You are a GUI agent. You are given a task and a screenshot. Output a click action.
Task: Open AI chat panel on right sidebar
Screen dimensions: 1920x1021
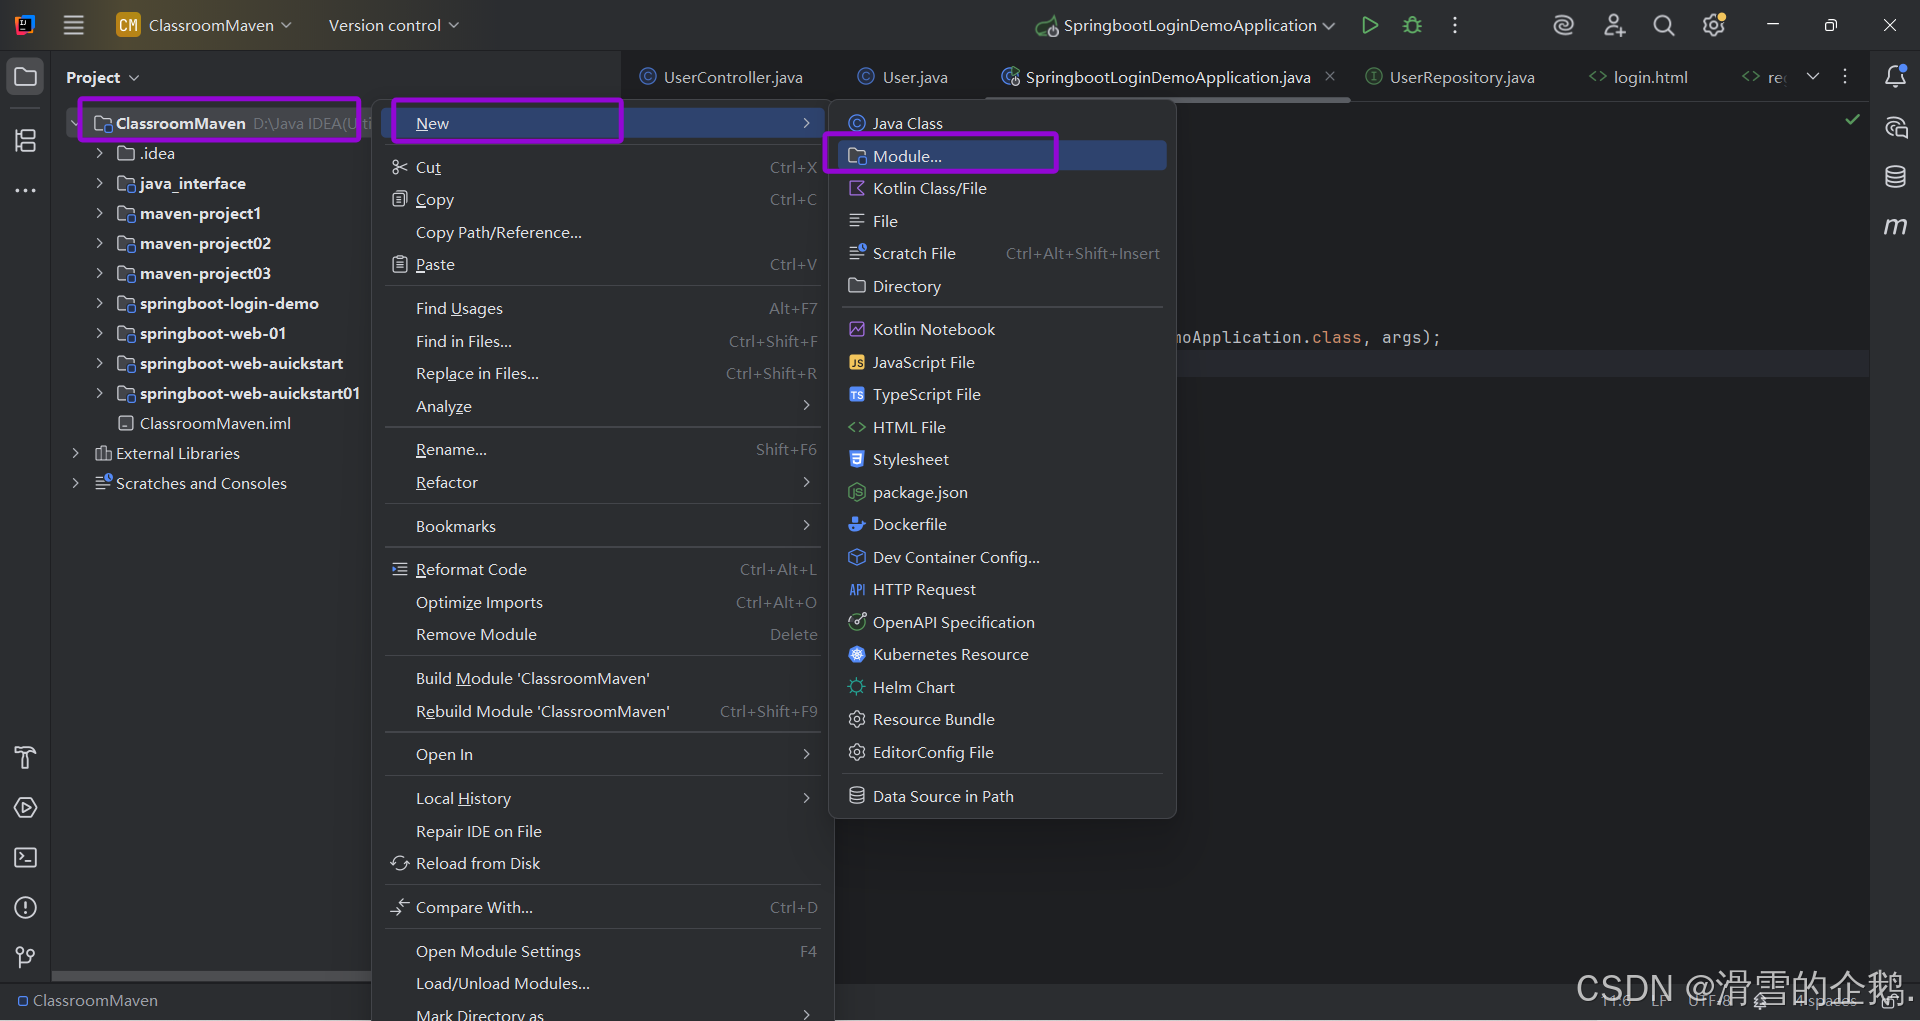(x=1895, y=127)
